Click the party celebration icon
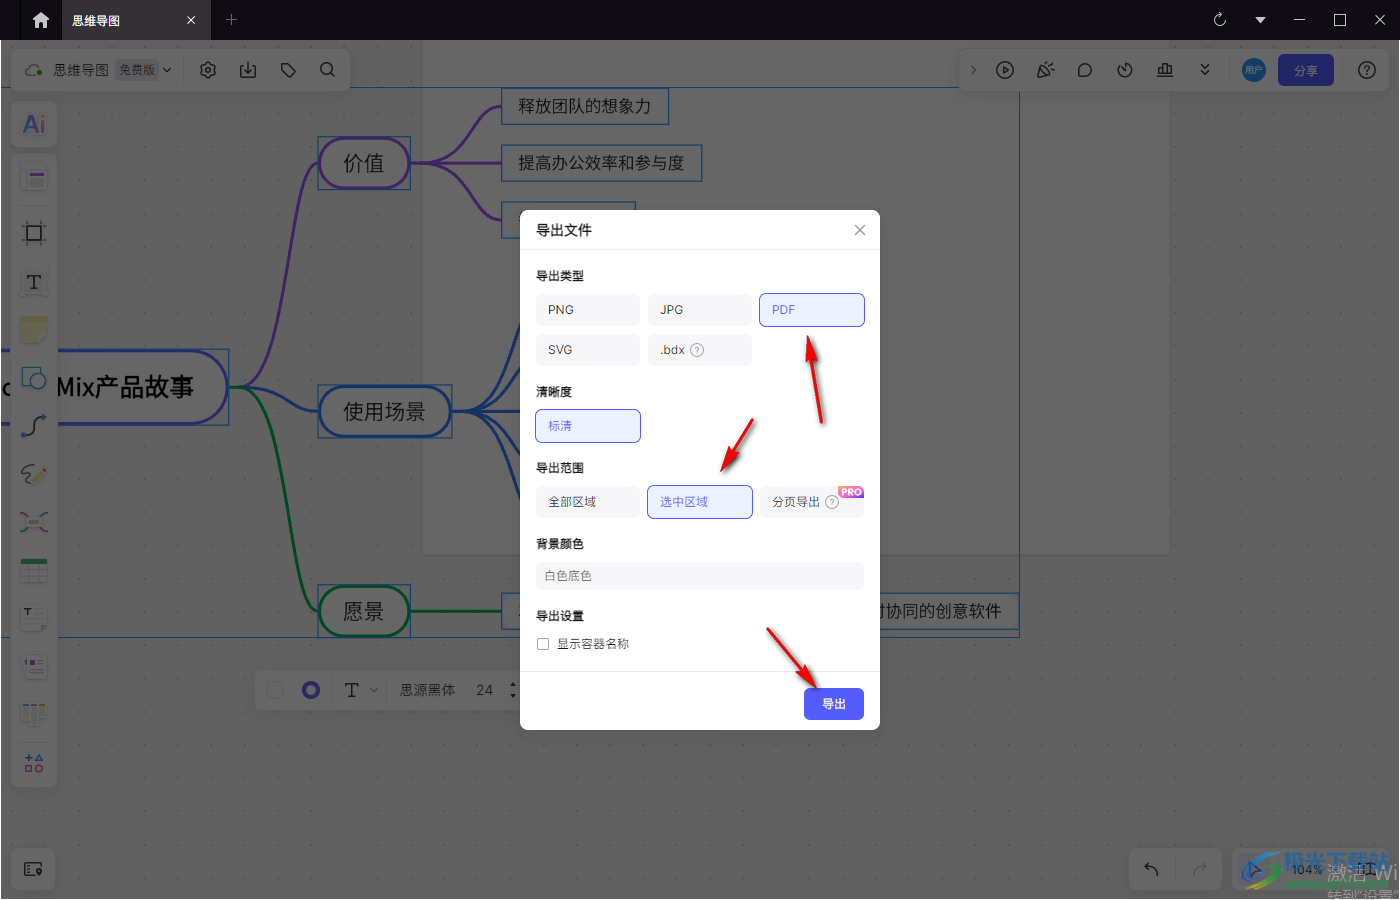The height and width of the screenshot is (900, 1400). click(1045, 70)
